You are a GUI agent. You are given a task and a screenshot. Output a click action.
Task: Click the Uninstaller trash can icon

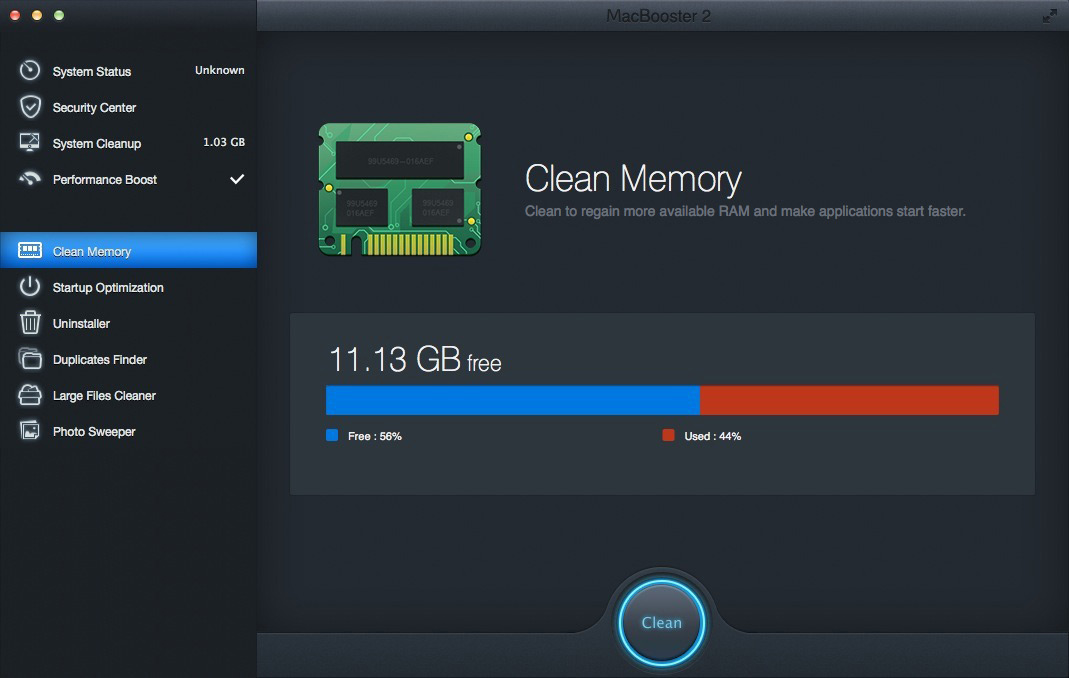[x=30, y=323]
